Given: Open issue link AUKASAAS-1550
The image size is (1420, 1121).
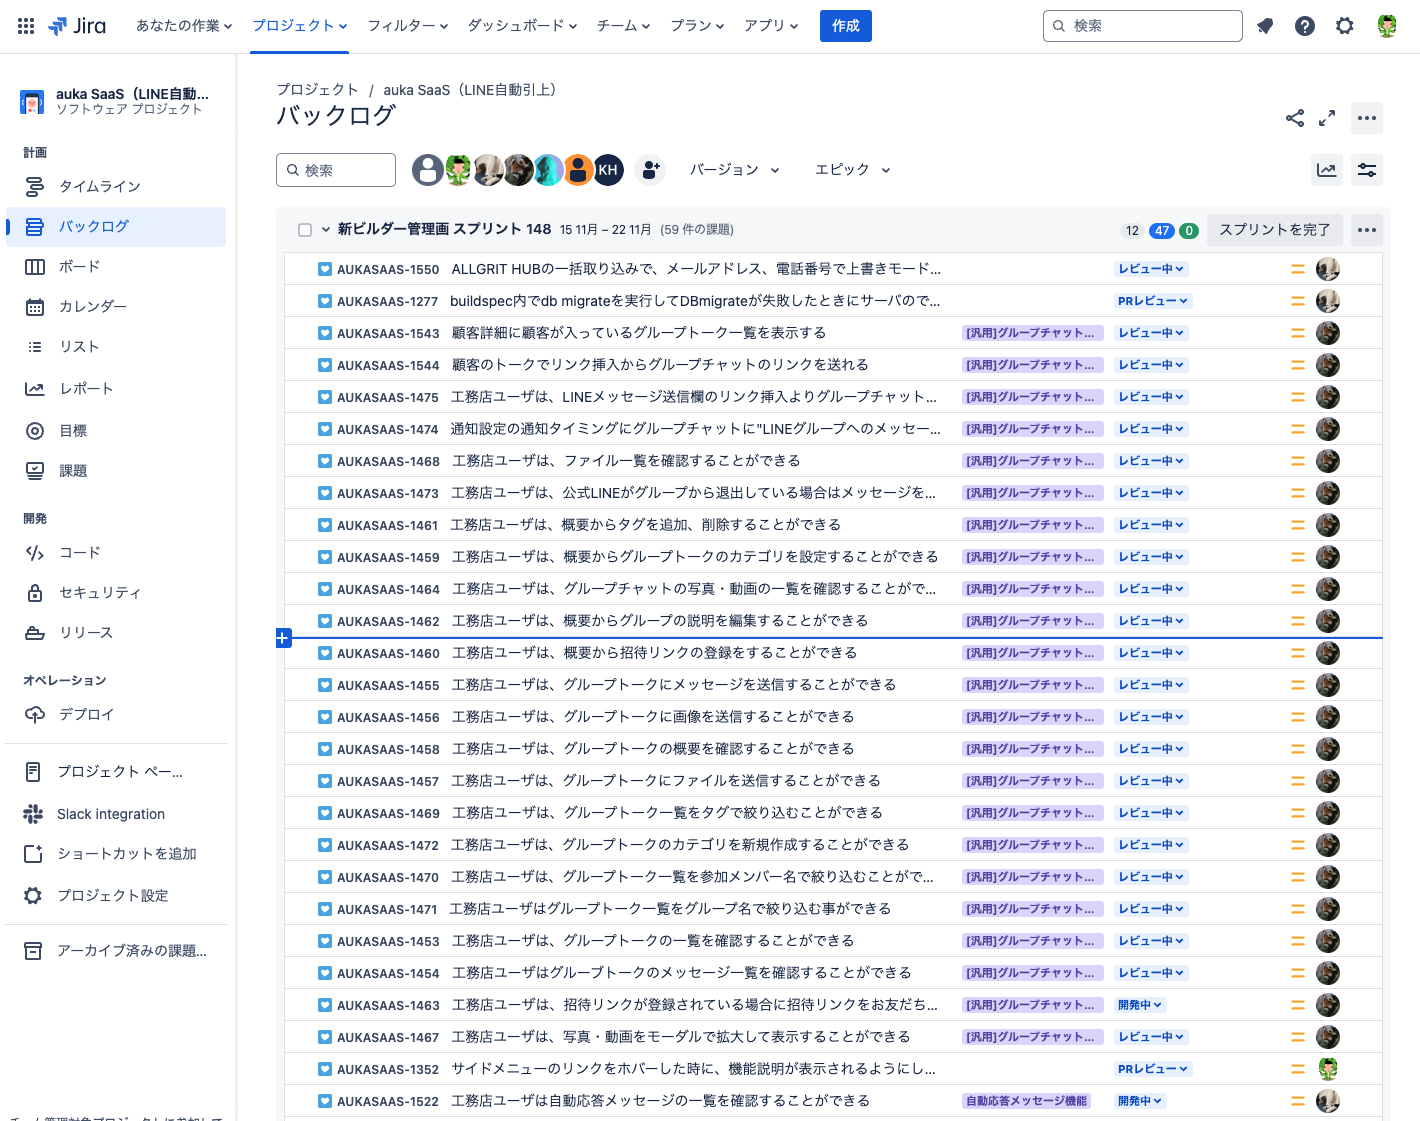Looking at the screenshot, I should pos(388,269).
